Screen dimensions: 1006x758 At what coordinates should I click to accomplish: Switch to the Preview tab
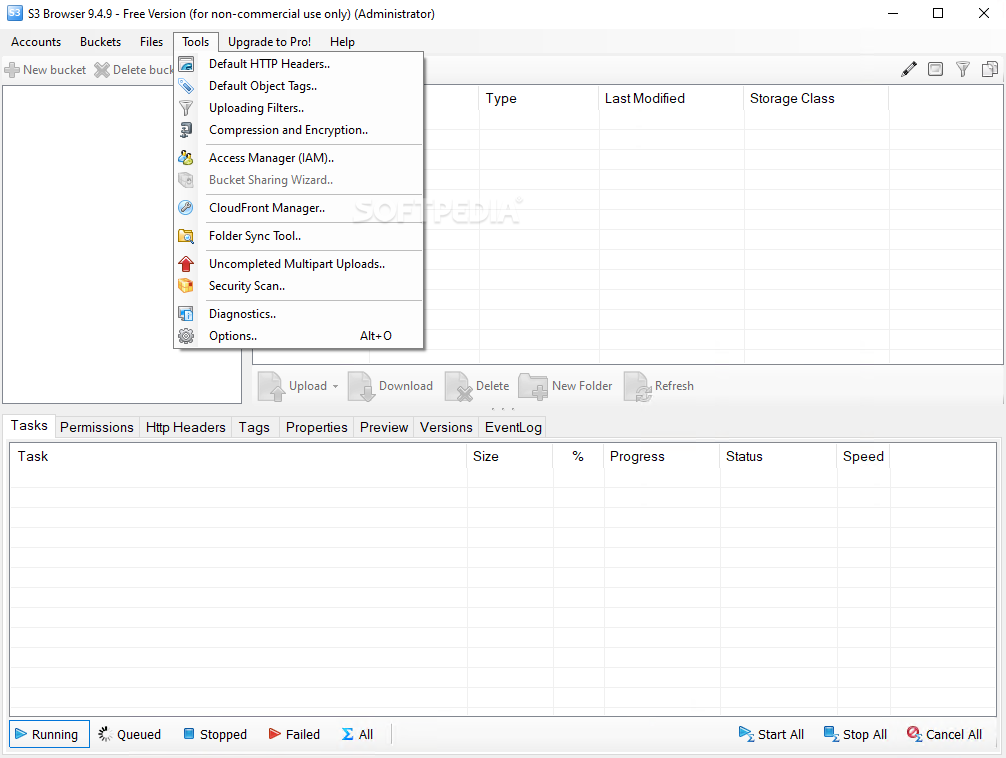pyautogui.click(x=384, y=427)
